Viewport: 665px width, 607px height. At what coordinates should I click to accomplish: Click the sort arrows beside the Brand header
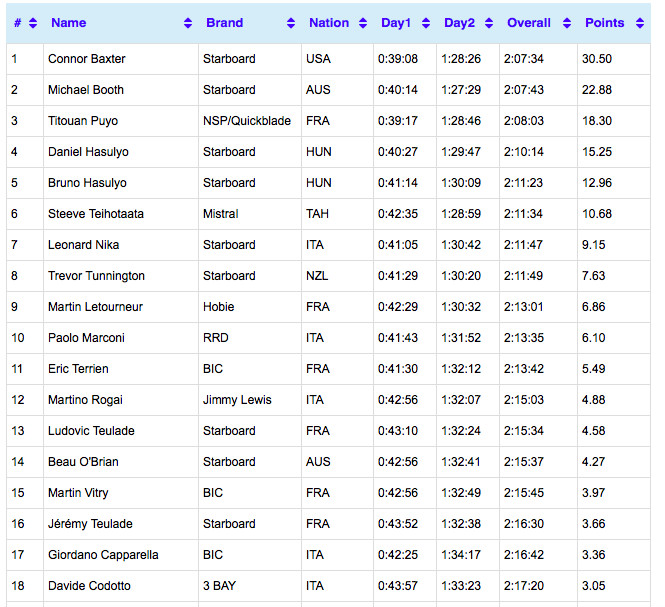[x=291, y=23]
